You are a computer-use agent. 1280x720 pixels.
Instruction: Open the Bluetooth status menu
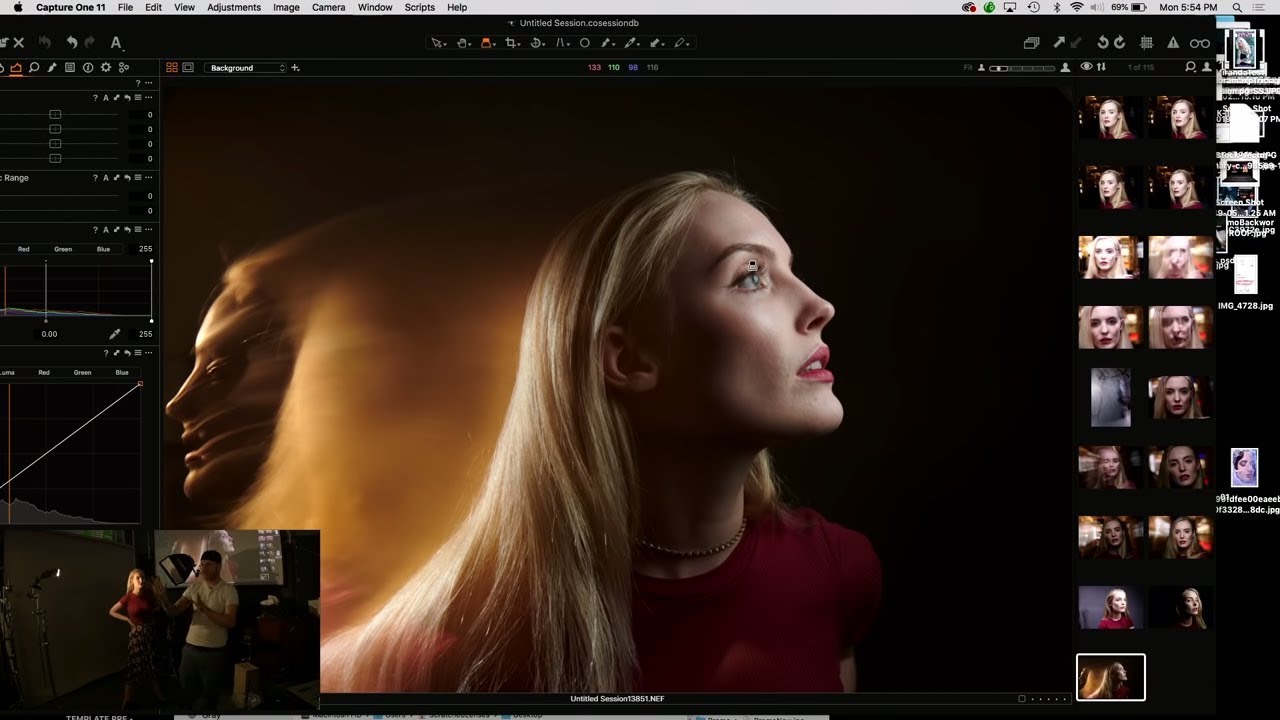click(x=1056, y=7)
